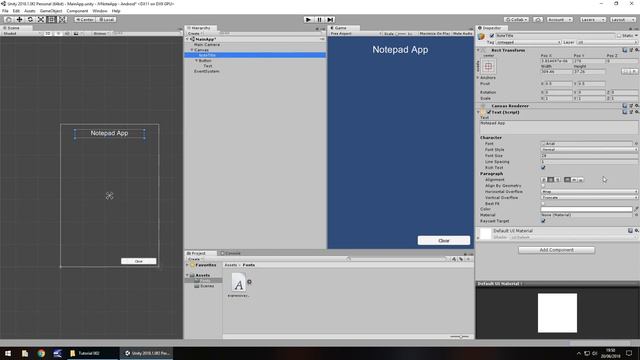The height and width of the screenshot is (360, 640).
Task: Open the Window menu
Action: pyautogui.click(x=100, y=11)
